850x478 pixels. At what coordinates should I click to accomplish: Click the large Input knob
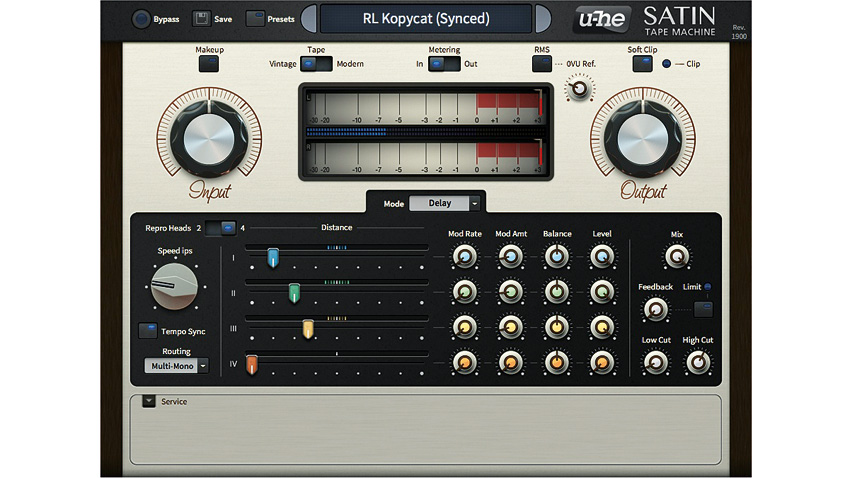point(209,139)
